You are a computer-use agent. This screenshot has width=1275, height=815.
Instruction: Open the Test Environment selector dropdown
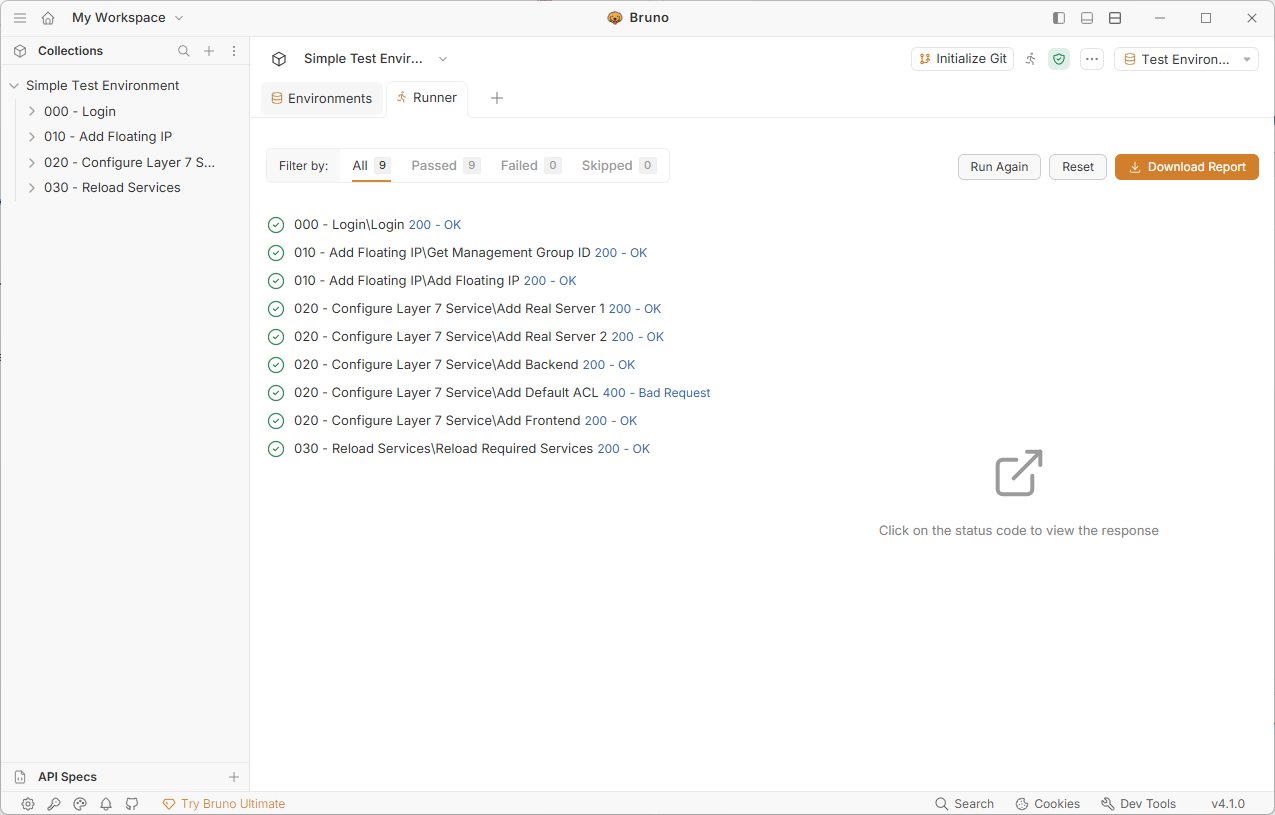click(1186, 59)
